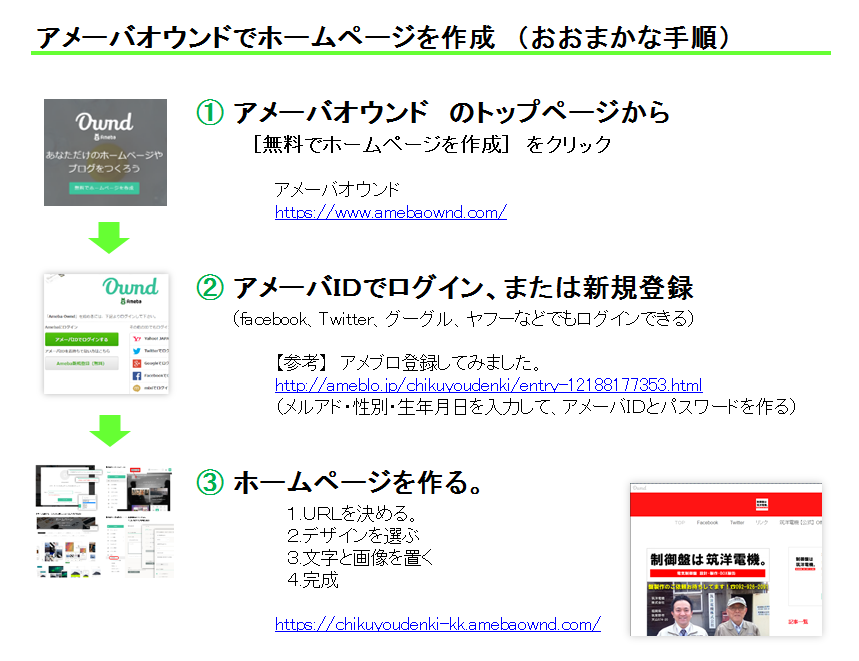Click the Google login icon

click(x=137, y=363)
